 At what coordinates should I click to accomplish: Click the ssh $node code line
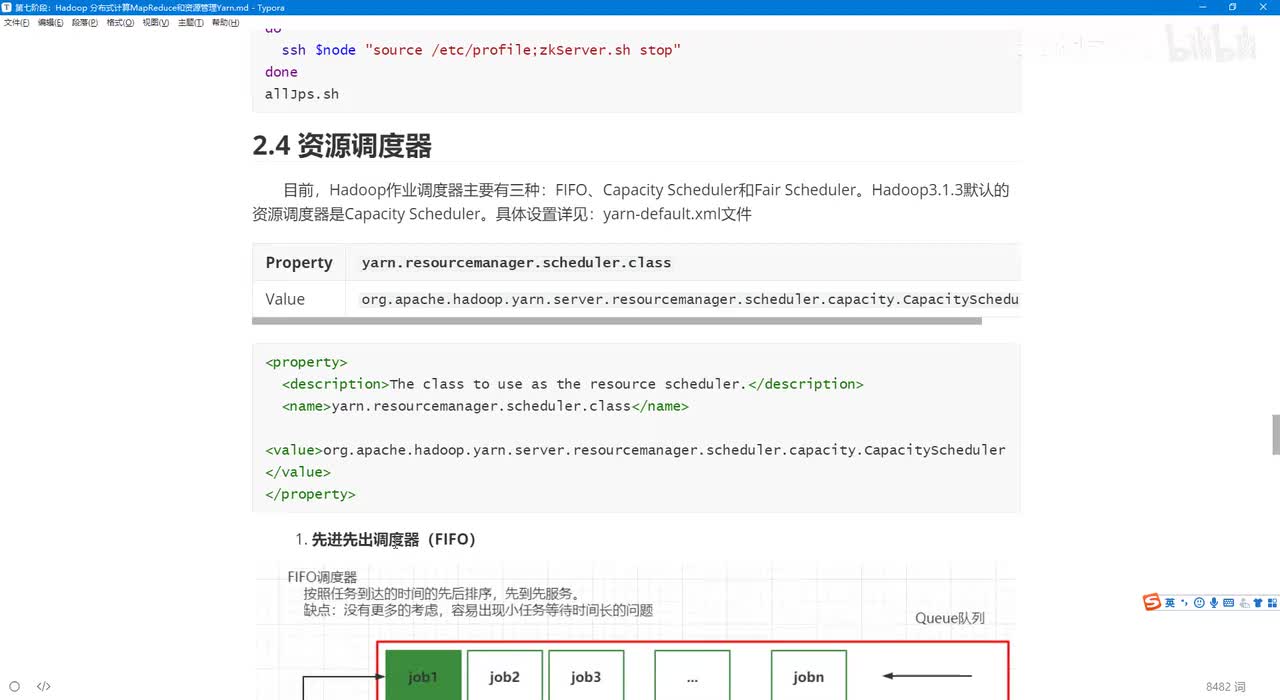point(481,50)
